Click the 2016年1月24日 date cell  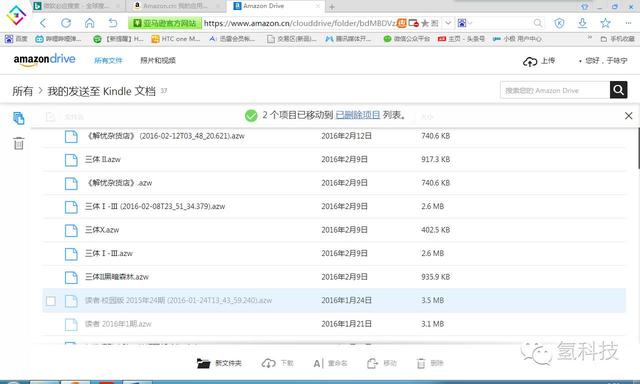[x=346, y=300]
